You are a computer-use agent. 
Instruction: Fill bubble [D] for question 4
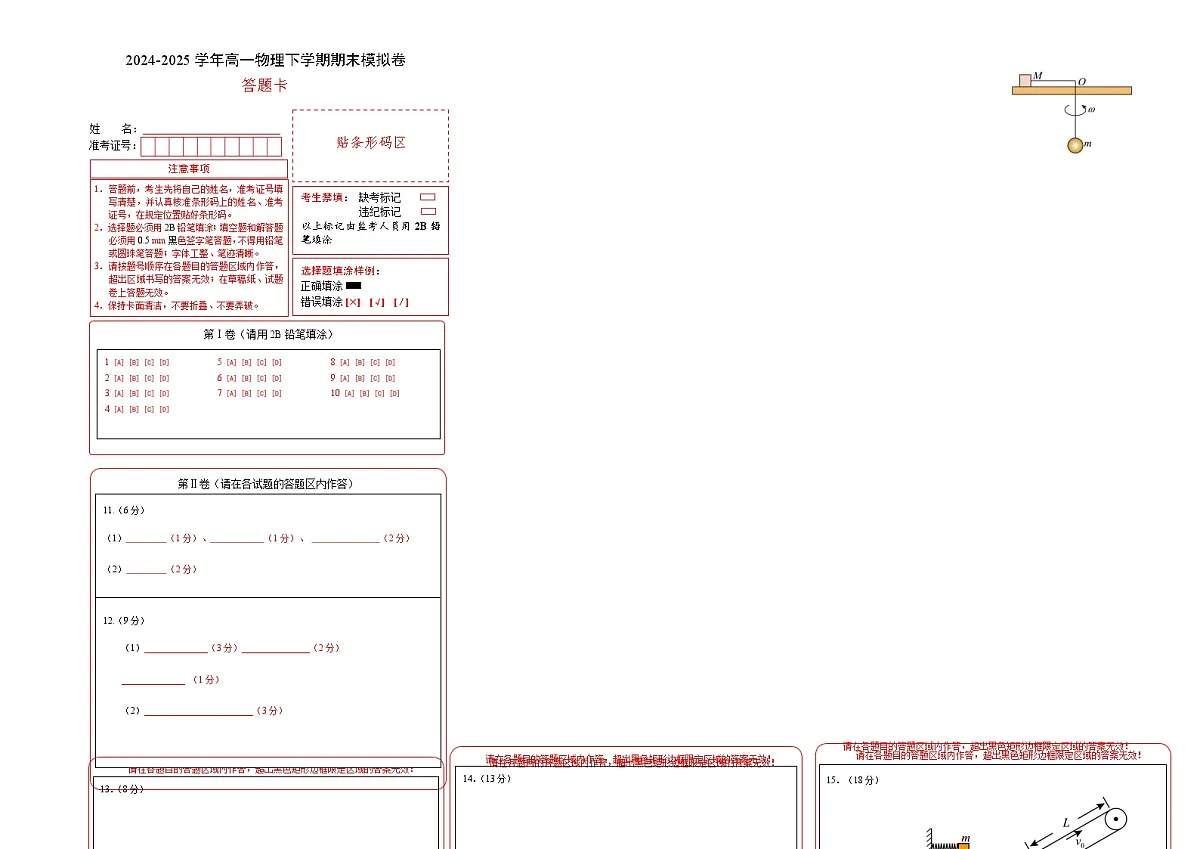coord(164,409)
